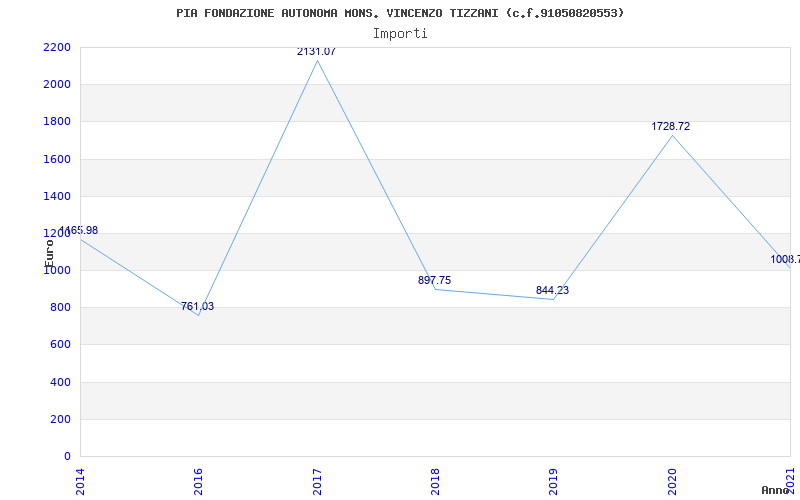Click the 761.03 data point label
The width and height of the screenshot is (800, 500).
pyautogui.click(x=197, y=307)
